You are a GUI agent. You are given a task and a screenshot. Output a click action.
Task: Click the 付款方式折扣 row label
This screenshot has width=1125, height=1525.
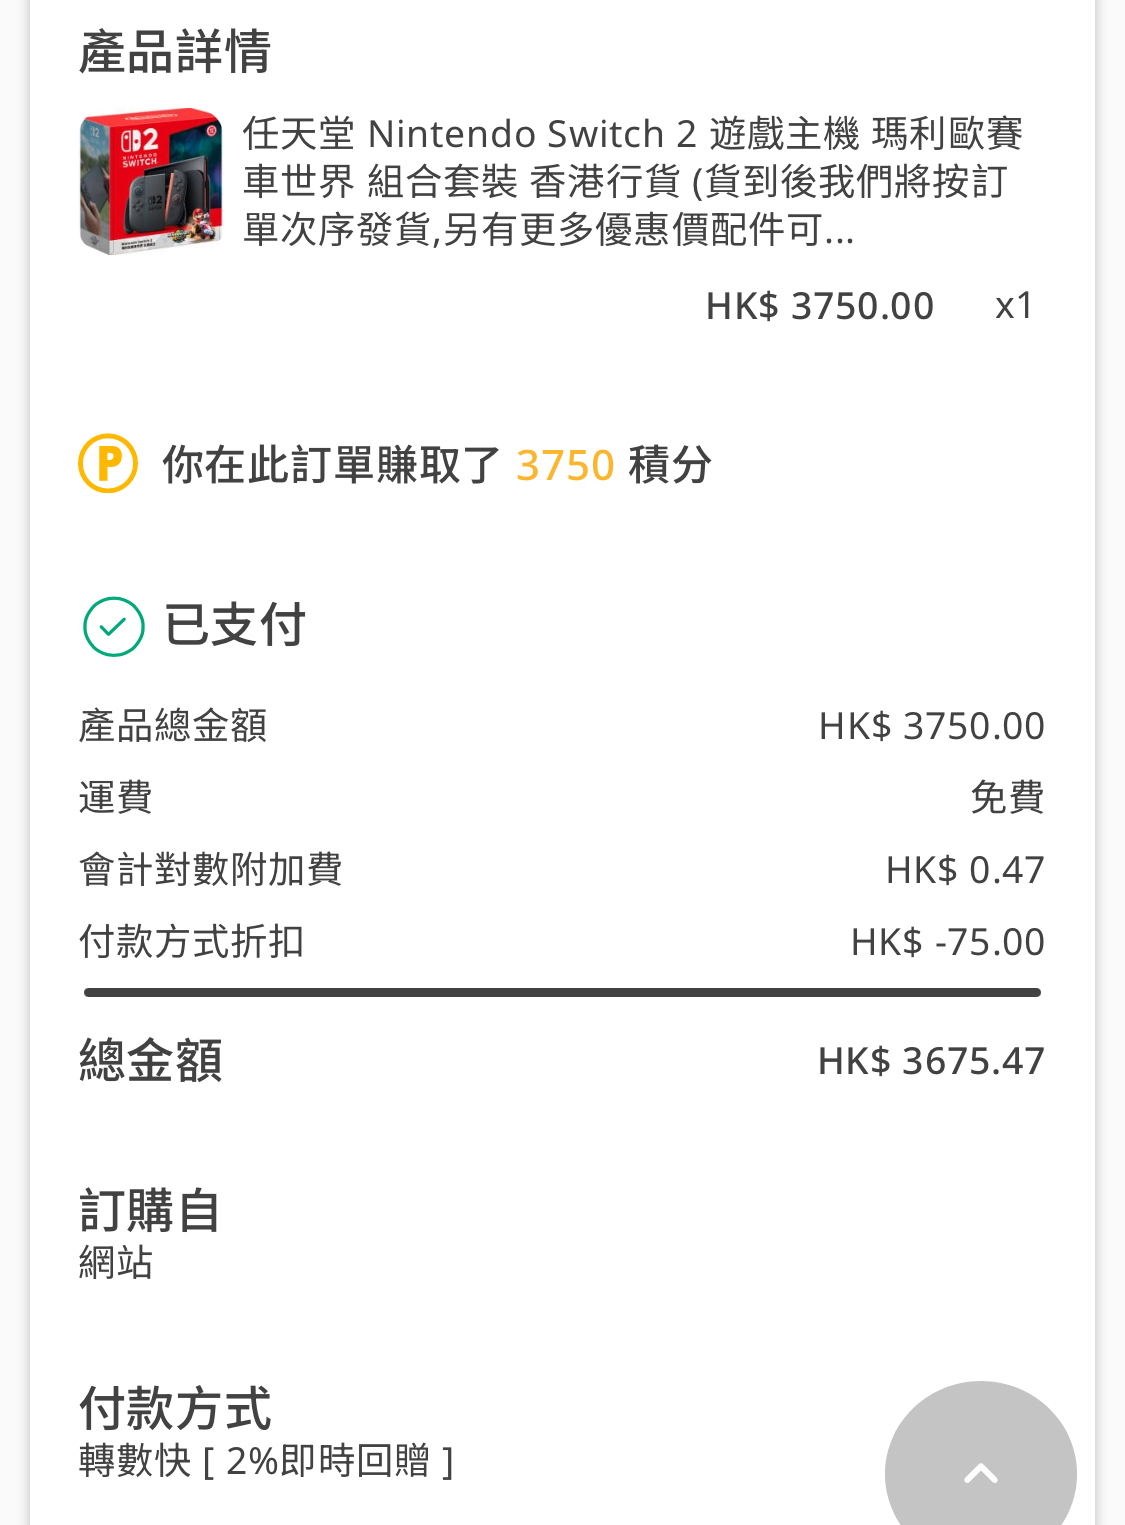pos(192,942)
